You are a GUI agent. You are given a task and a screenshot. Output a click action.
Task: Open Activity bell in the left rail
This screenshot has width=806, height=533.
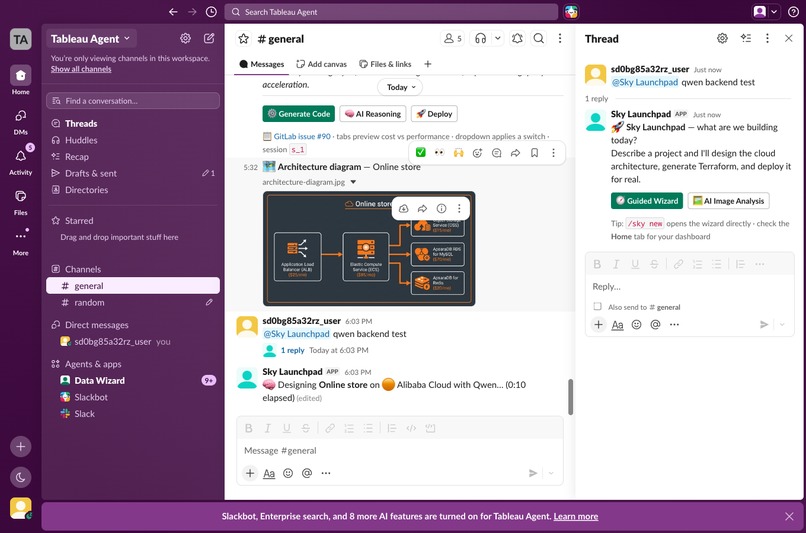tap(21, 161)
